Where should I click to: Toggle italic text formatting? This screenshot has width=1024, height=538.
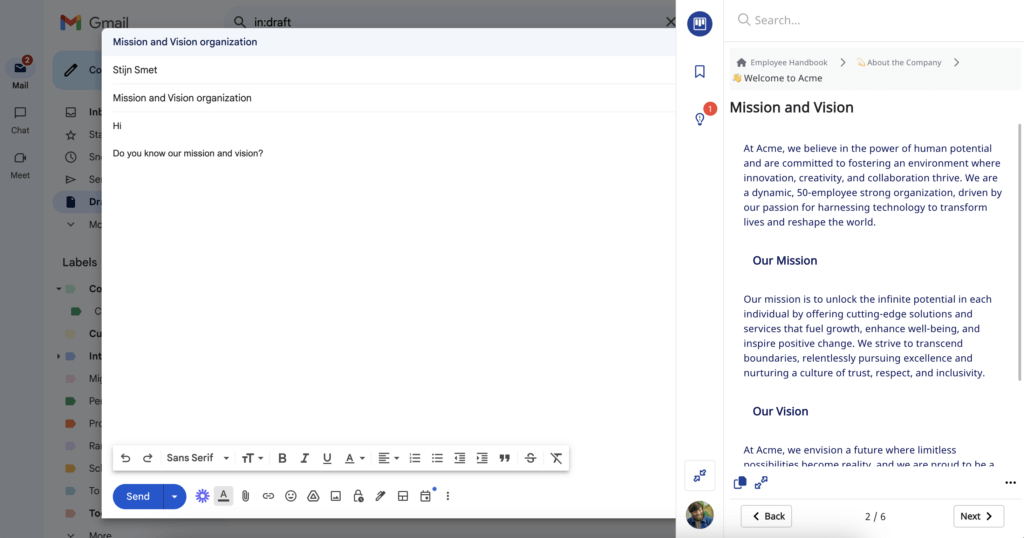pos(305,458)
